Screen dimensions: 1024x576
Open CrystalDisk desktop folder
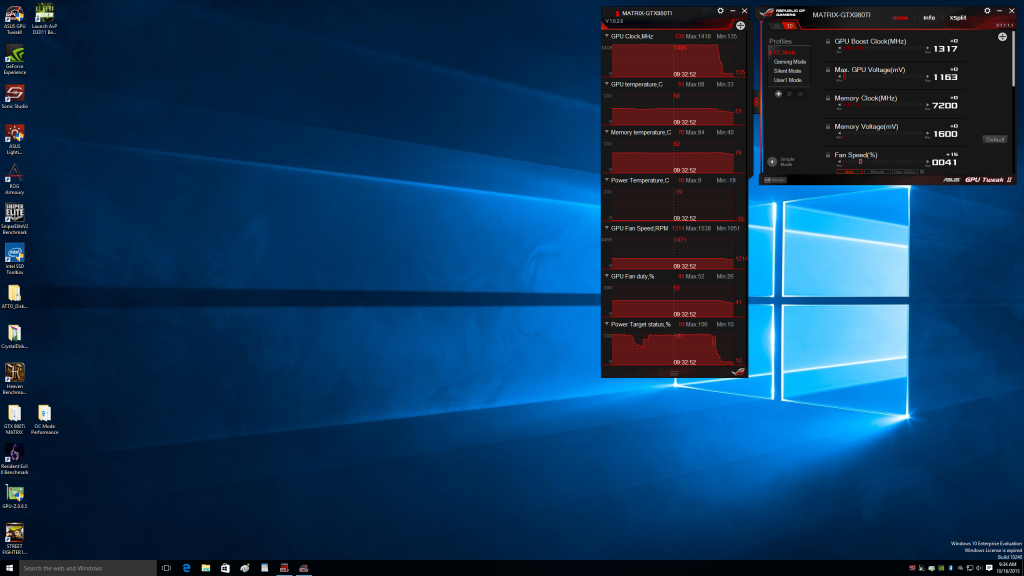point(14,337)
